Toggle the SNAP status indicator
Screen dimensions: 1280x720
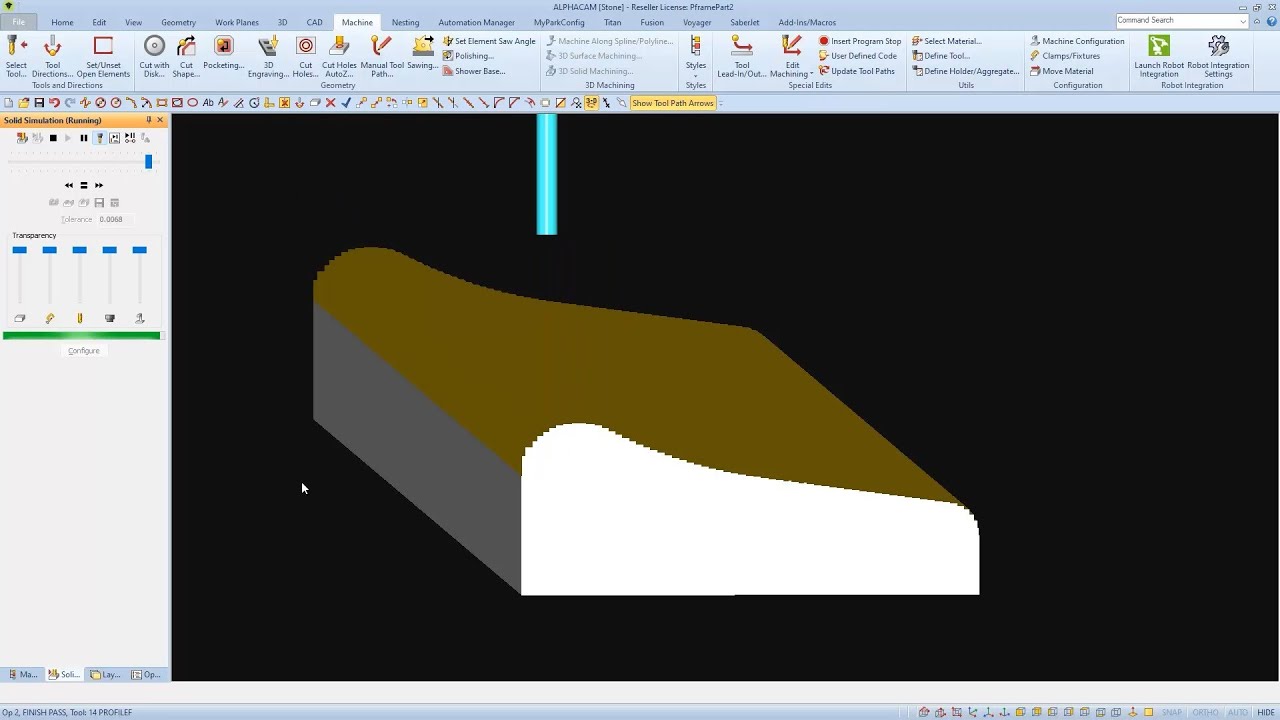[1172, 712]
